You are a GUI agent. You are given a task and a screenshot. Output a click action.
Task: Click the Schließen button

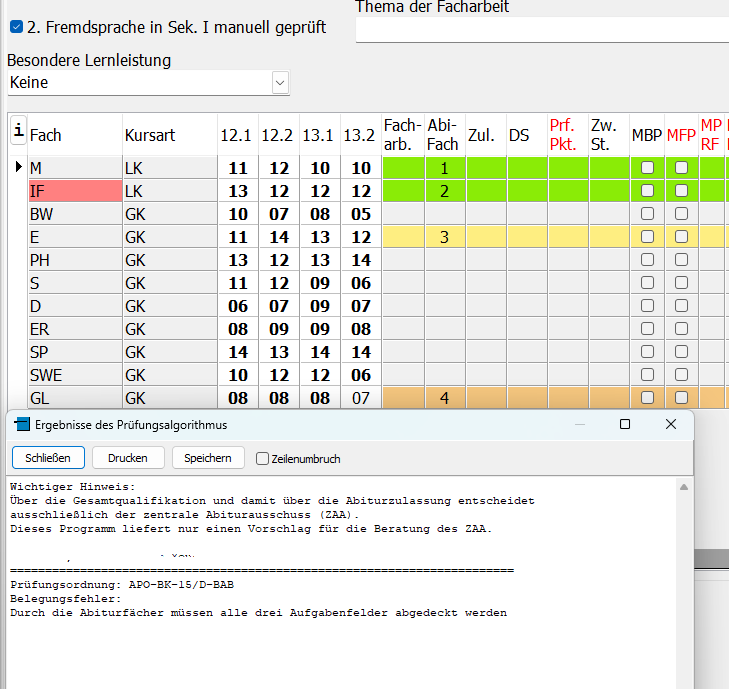coord(48,458)
